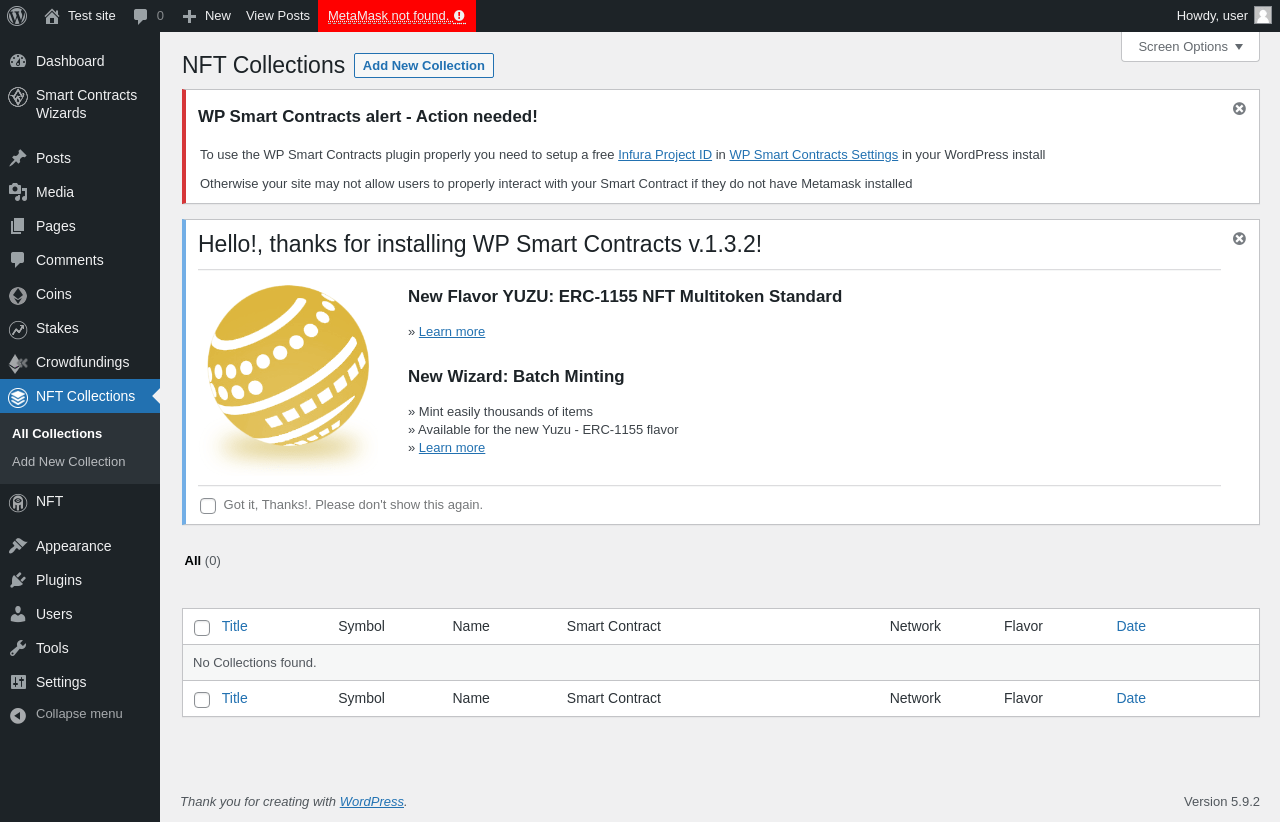Viewport: 1280px width, 822px height.
Task: Click the WordPress logo icon in admin bar
Action: (17, 16)
